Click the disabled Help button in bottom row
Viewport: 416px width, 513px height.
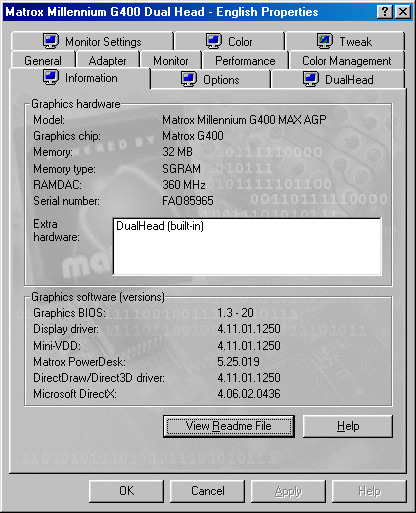click(369, 491)
